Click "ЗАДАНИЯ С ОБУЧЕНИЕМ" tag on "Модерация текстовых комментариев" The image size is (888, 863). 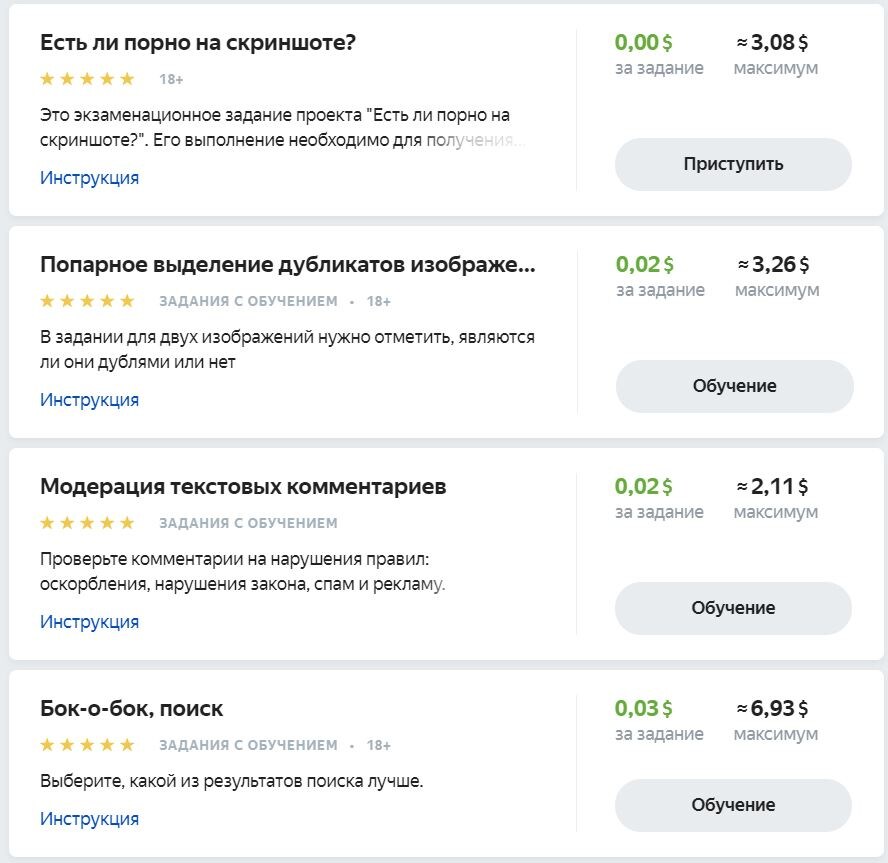(248, 523)
